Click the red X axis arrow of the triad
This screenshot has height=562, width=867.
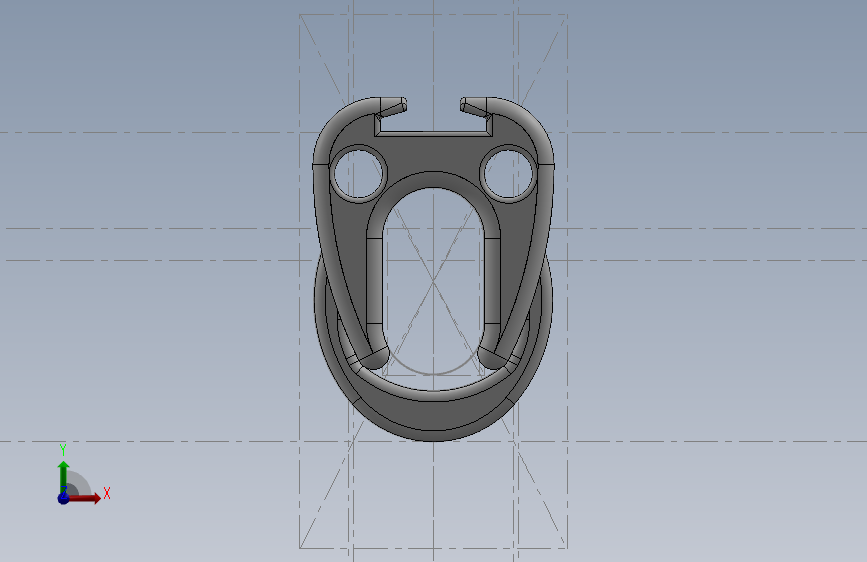coord(84,498)
